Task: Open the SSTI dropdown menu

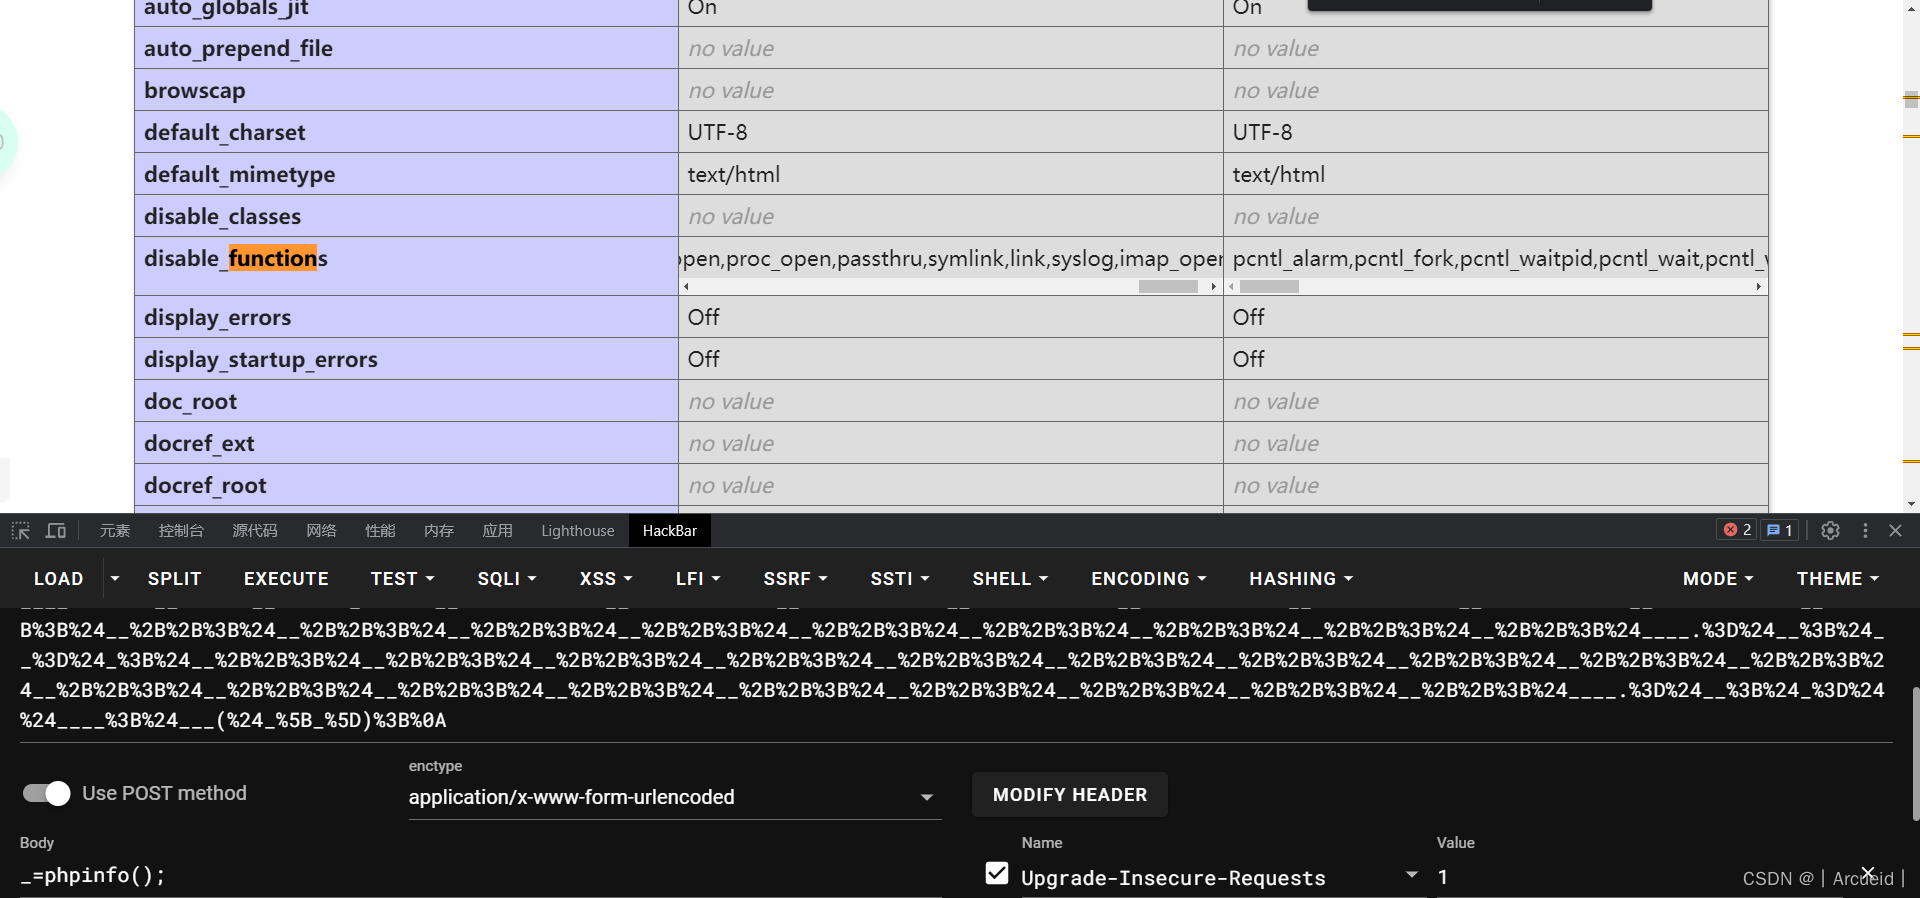Action: (900, 578)
